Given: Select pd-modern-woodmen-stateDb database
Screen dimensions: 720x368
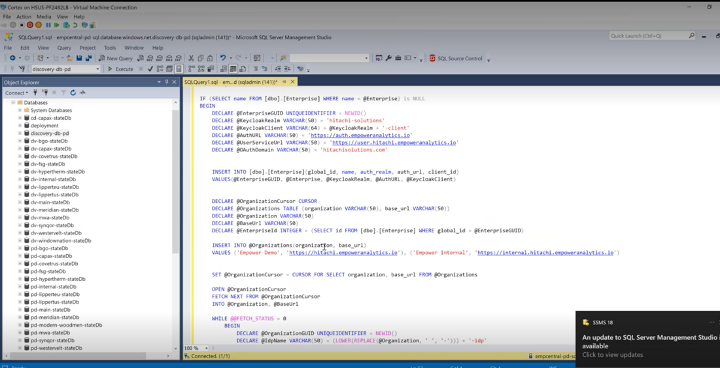Looking at the screenshot, I should (x=66, y=325).
